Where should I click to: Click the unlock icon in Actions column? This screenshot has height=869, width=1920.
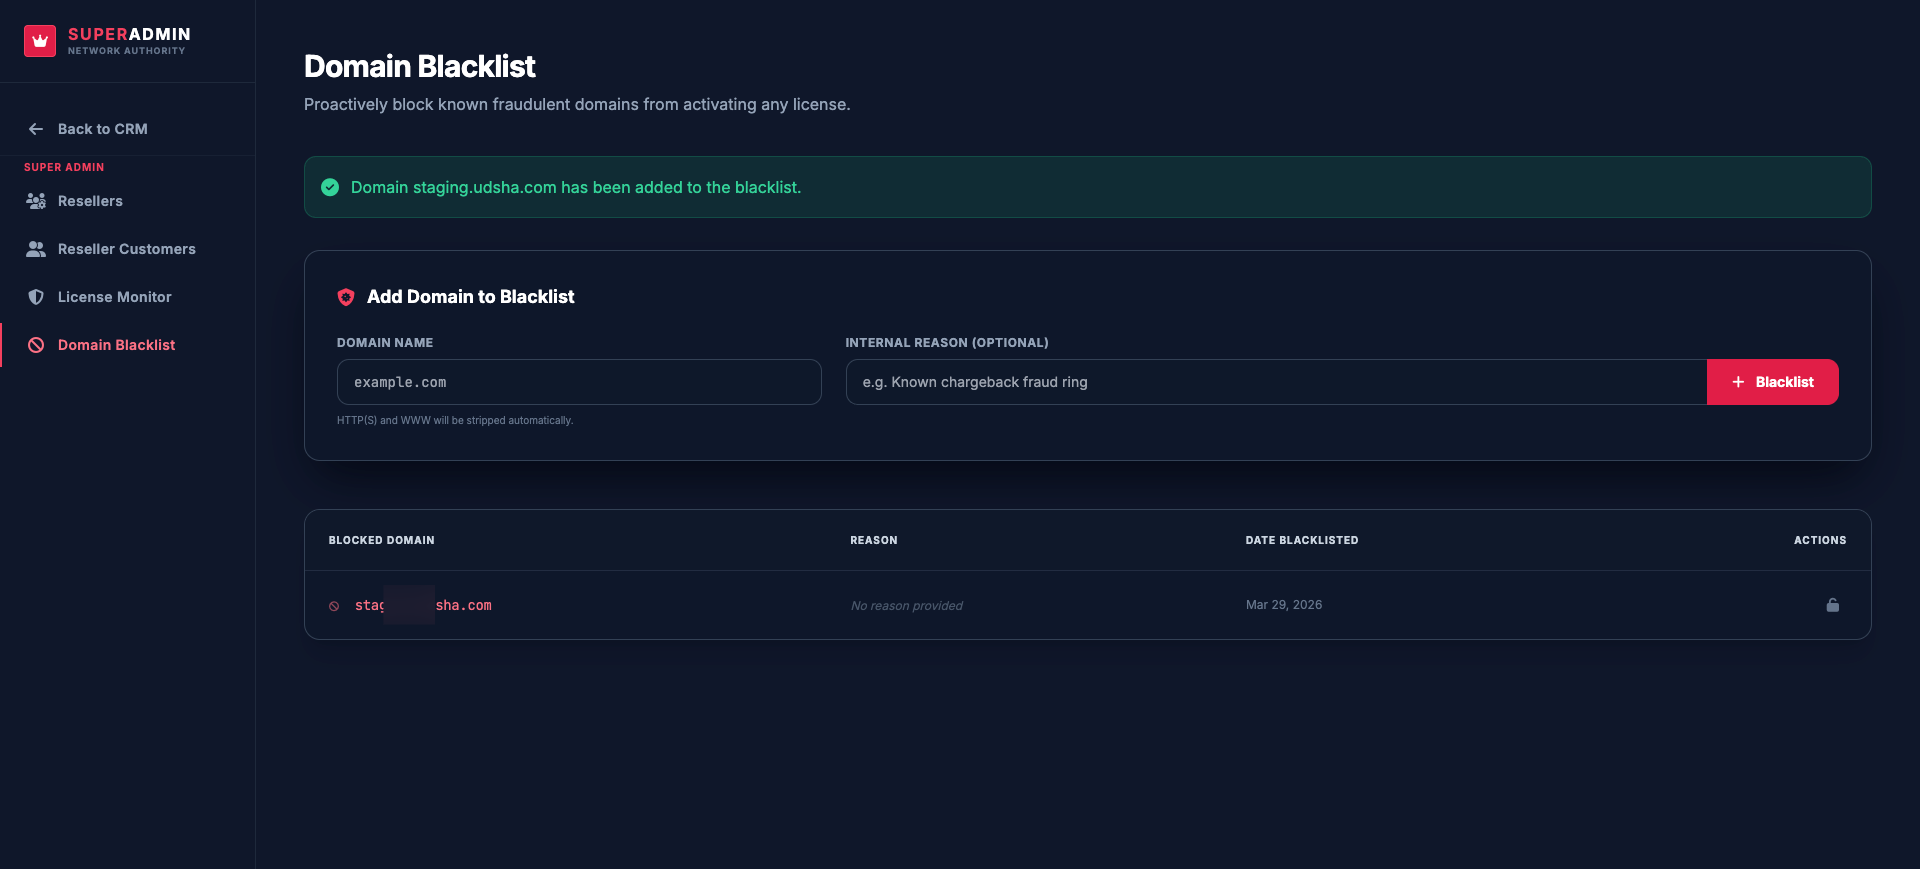pyautogui.click(x=1833, y=605)
